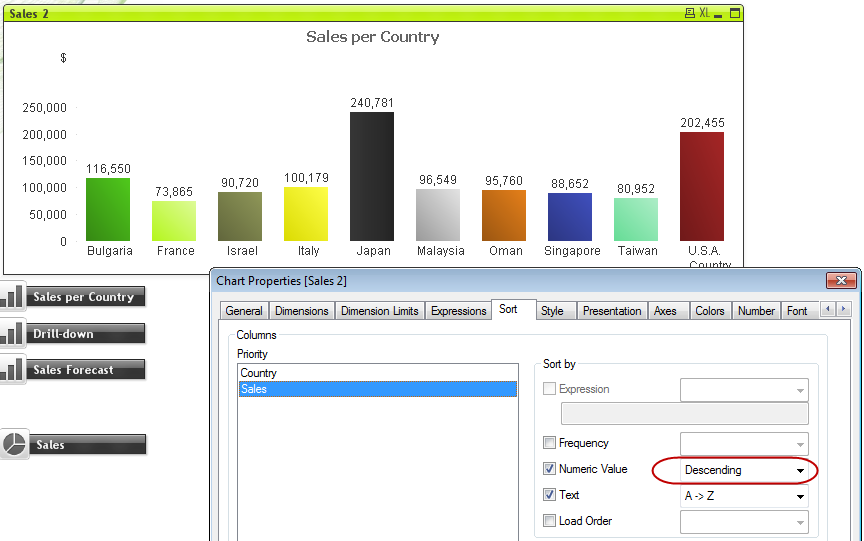Click the print icon in Sales 2 caption
Image resolution: width=864 pixels, height=541 pixels.
(689, 13)
